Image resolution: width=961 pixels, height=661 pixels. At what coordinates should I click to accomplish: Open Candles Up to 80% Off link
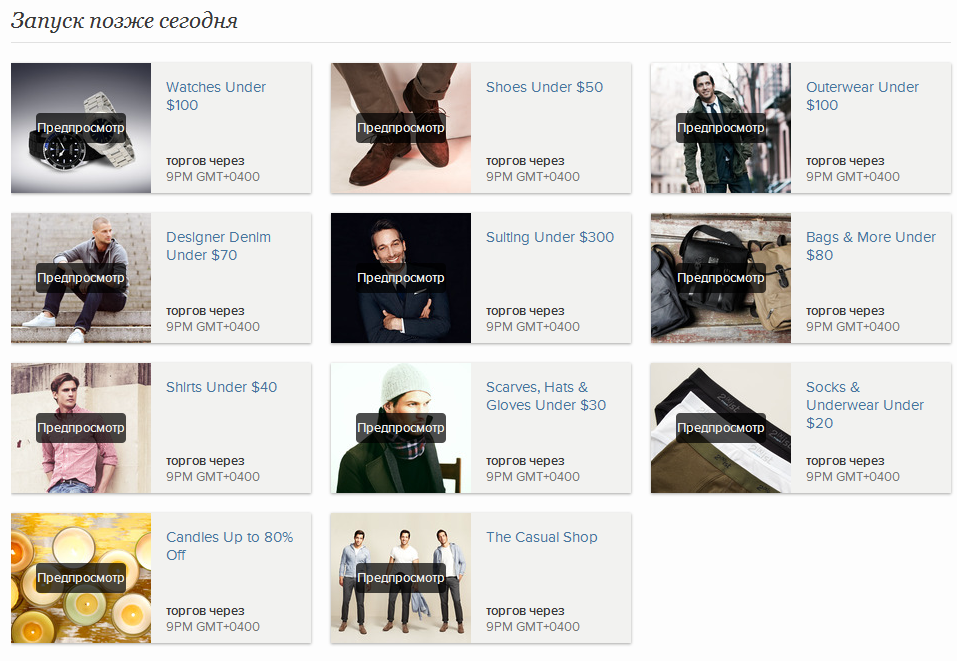coord(229,546)
